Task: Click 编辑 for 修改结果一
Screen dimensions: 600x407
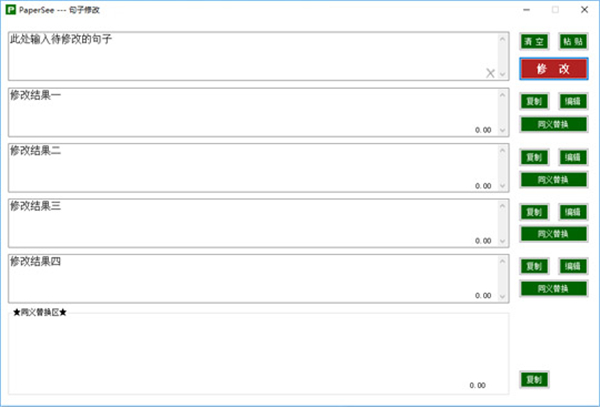Action: click(571, 102)
